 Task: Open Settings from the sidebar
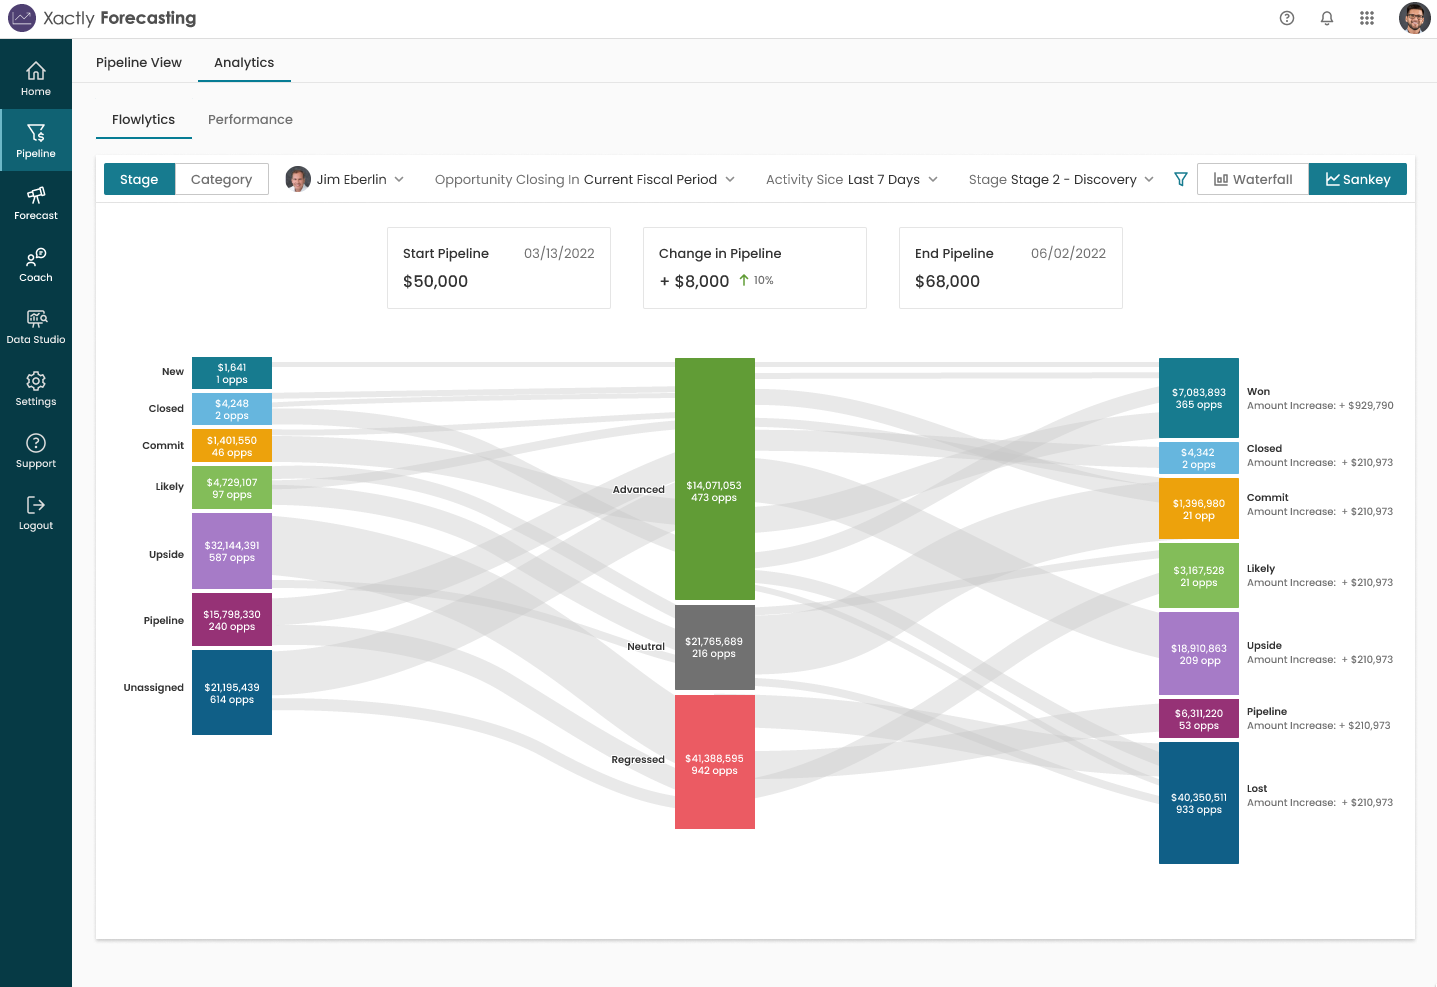36,388
